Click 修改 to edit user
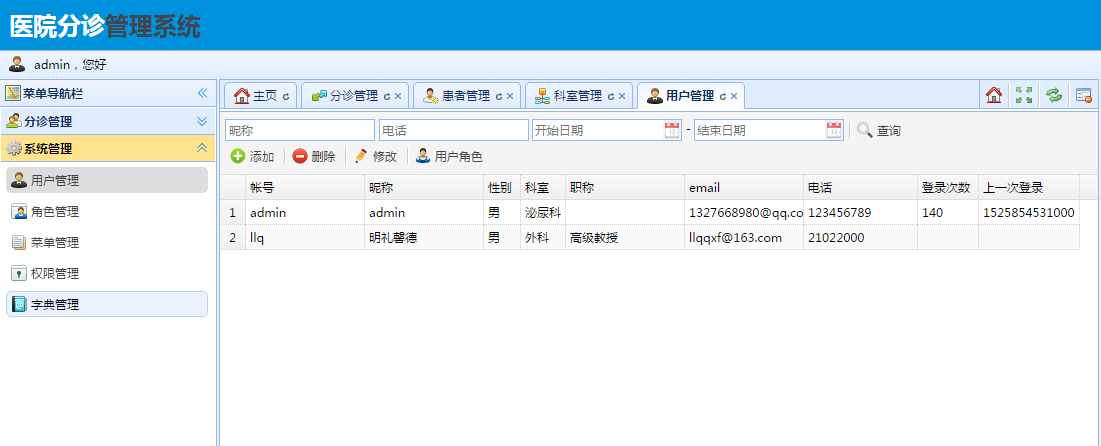The height and width of the screenshot is (446, 1101). (x=376, y=157)
